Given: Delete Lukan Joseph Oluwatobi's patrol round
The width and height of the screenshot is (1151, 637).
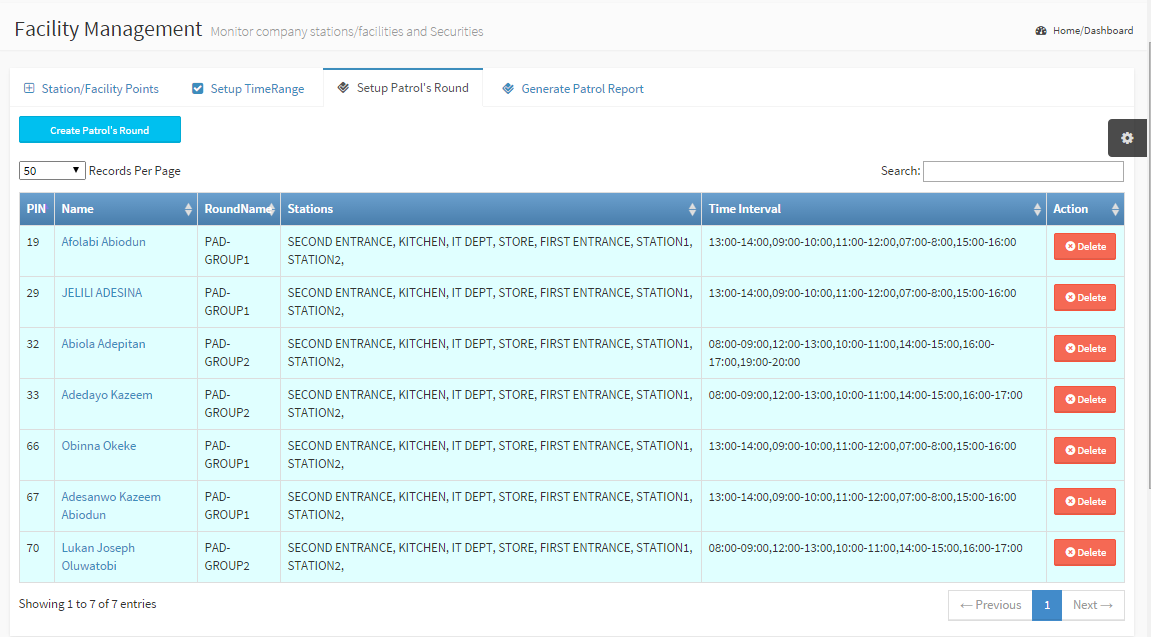Looking at the screenshot, I should pyautogui.click(x=1085, y=552).
